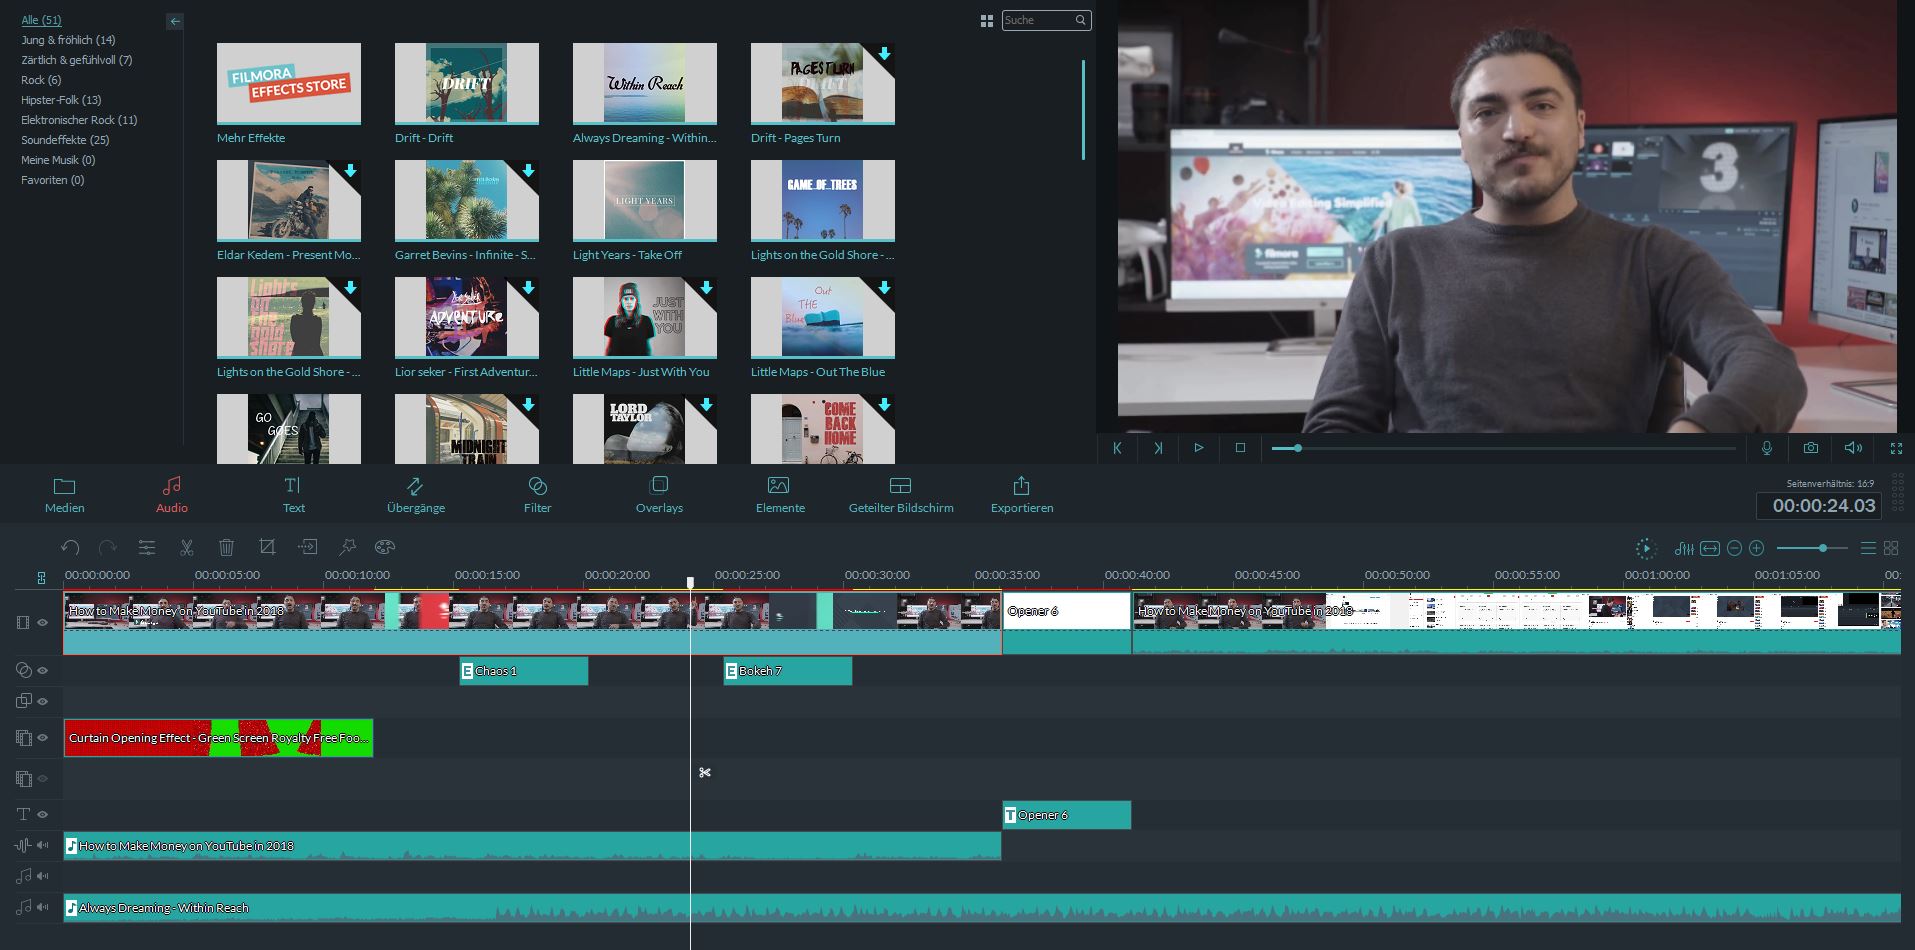Adjust preview volume via speaker icon
Screen dimensions: 1915x950
click(x=1853, y=448)
